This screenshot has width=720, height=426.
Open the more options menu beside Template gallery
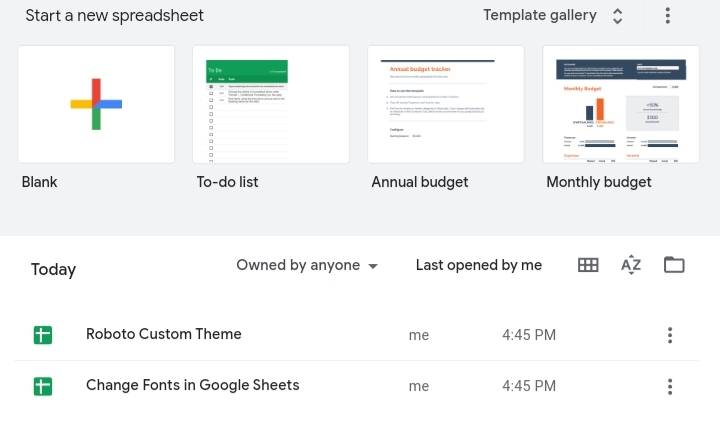pyautogui.click(x=668, y=16)
